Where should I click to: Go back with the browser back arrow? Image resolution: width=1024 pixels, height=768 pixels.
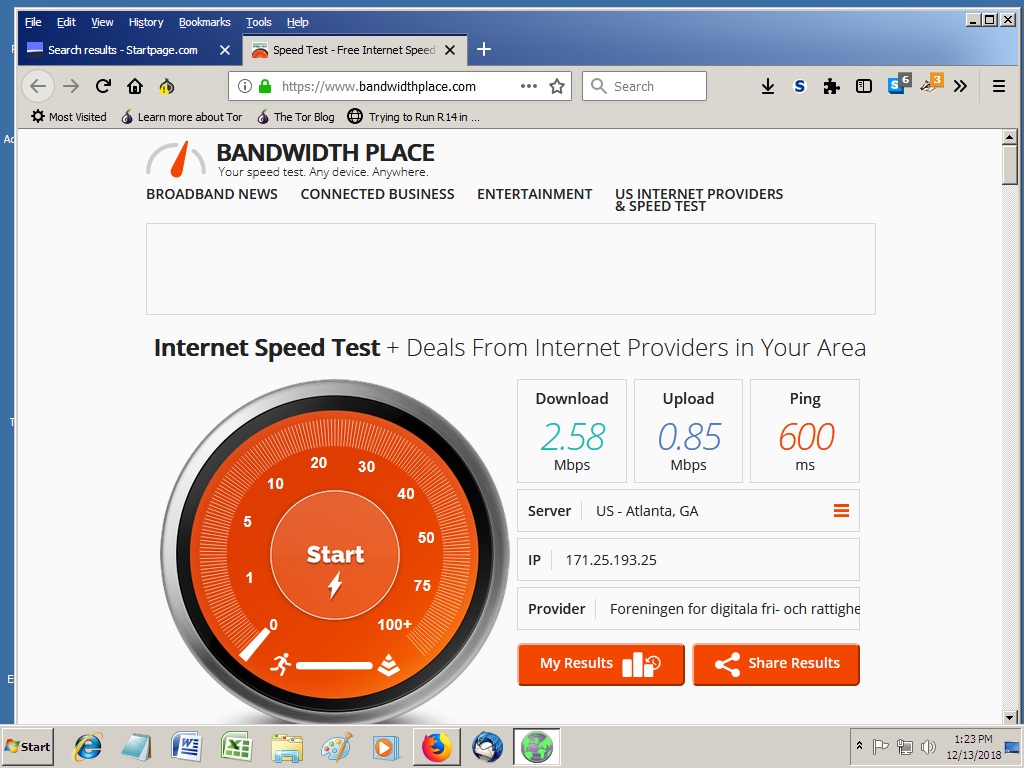click(38, 86)
